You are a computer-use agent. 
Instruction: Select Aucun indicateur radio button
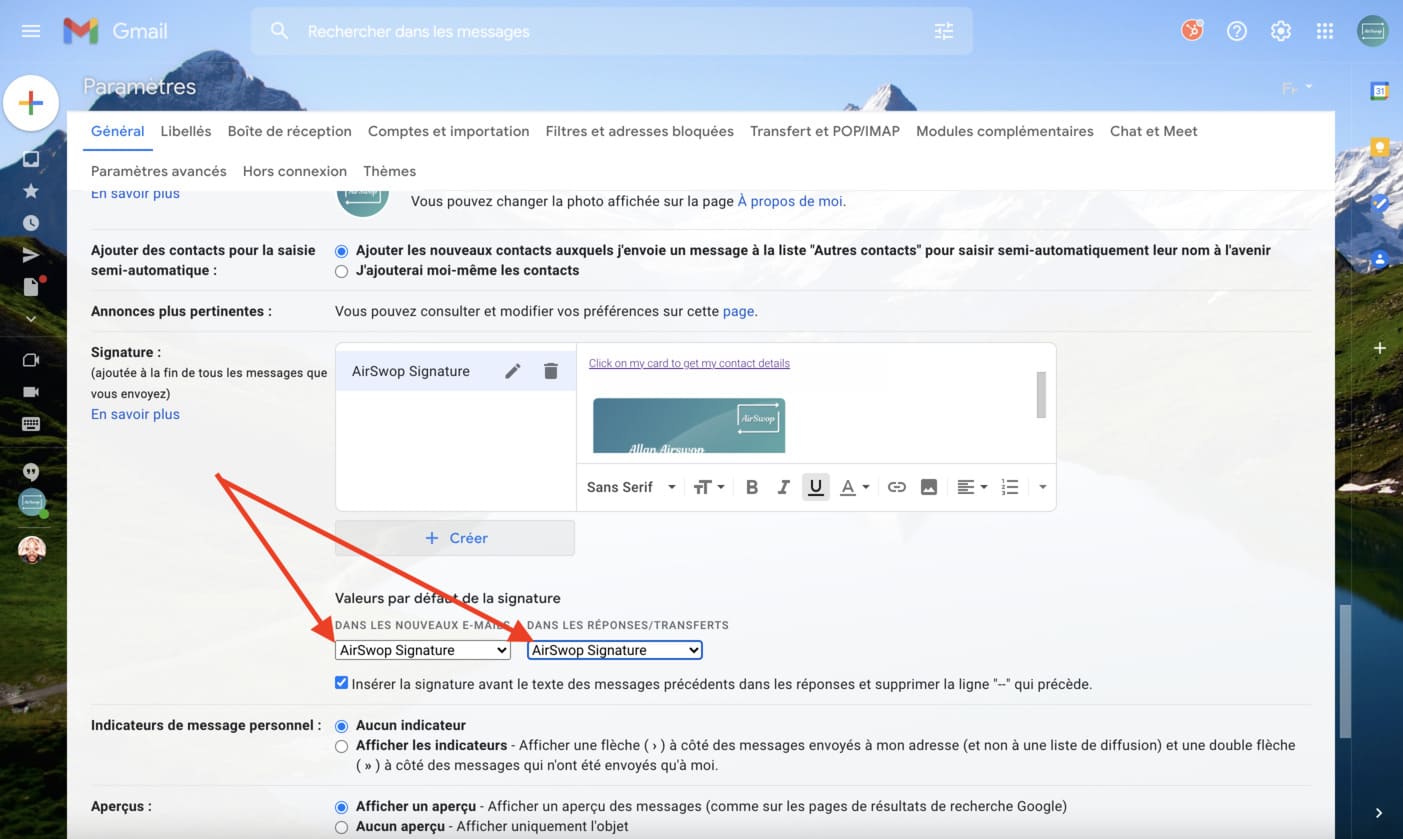pos(342,726)
